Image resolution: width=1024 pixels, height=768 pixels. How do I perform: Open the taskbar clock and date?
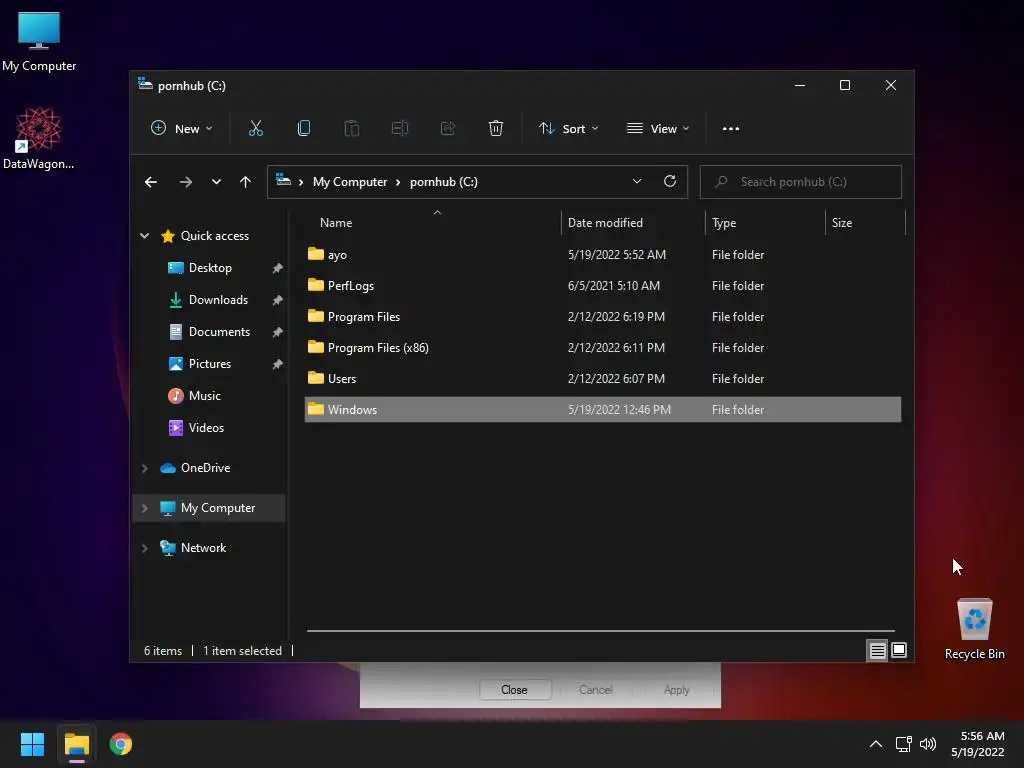point(978,744)
